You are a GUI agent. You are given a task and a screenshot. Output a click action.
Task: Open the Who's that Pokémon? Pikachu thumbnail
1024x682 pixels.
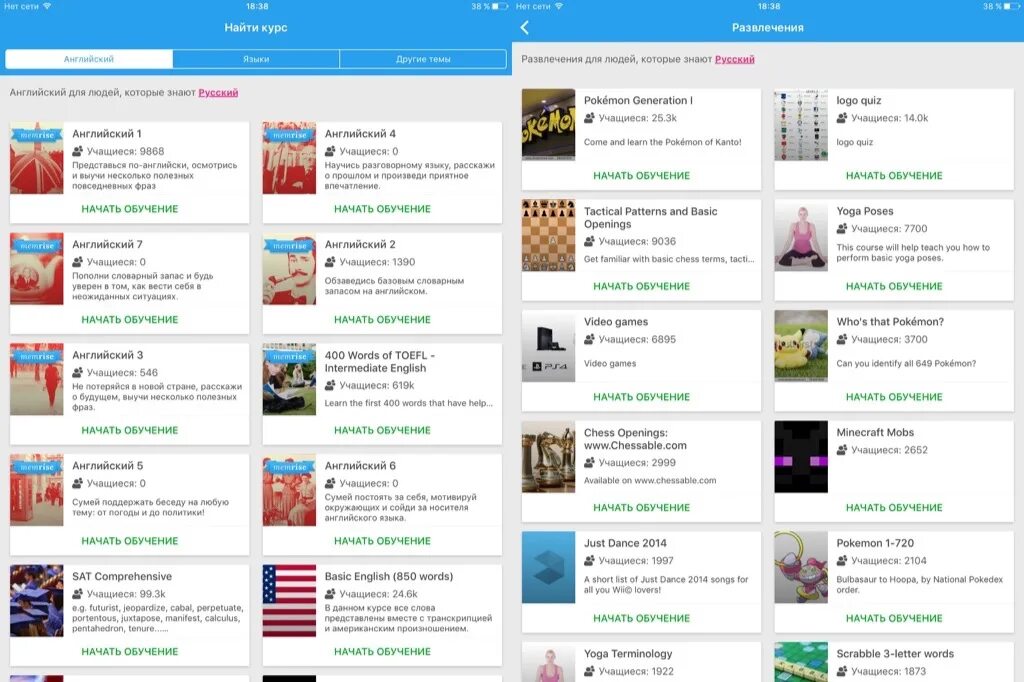pos(801,346)
